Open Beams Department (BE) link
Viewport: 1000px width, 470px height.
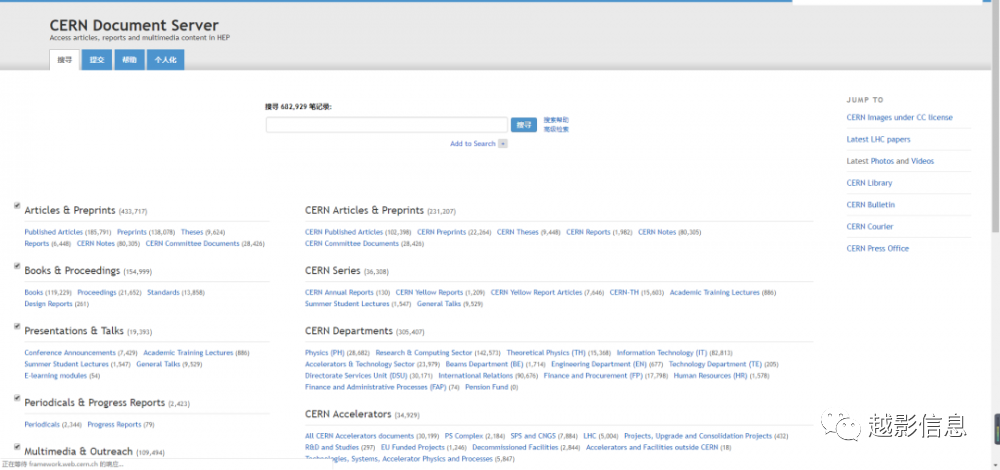pos(485,364)
